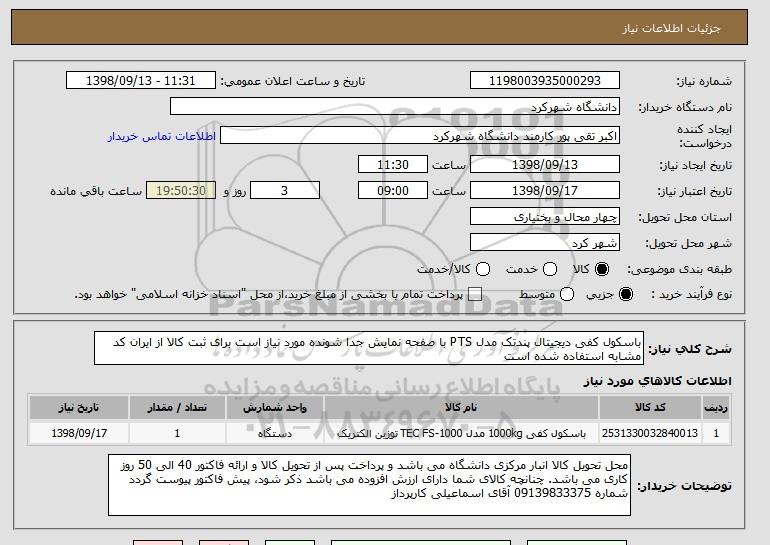Click the اطلاعات کالاهای مورد نیاز heading

657,381
